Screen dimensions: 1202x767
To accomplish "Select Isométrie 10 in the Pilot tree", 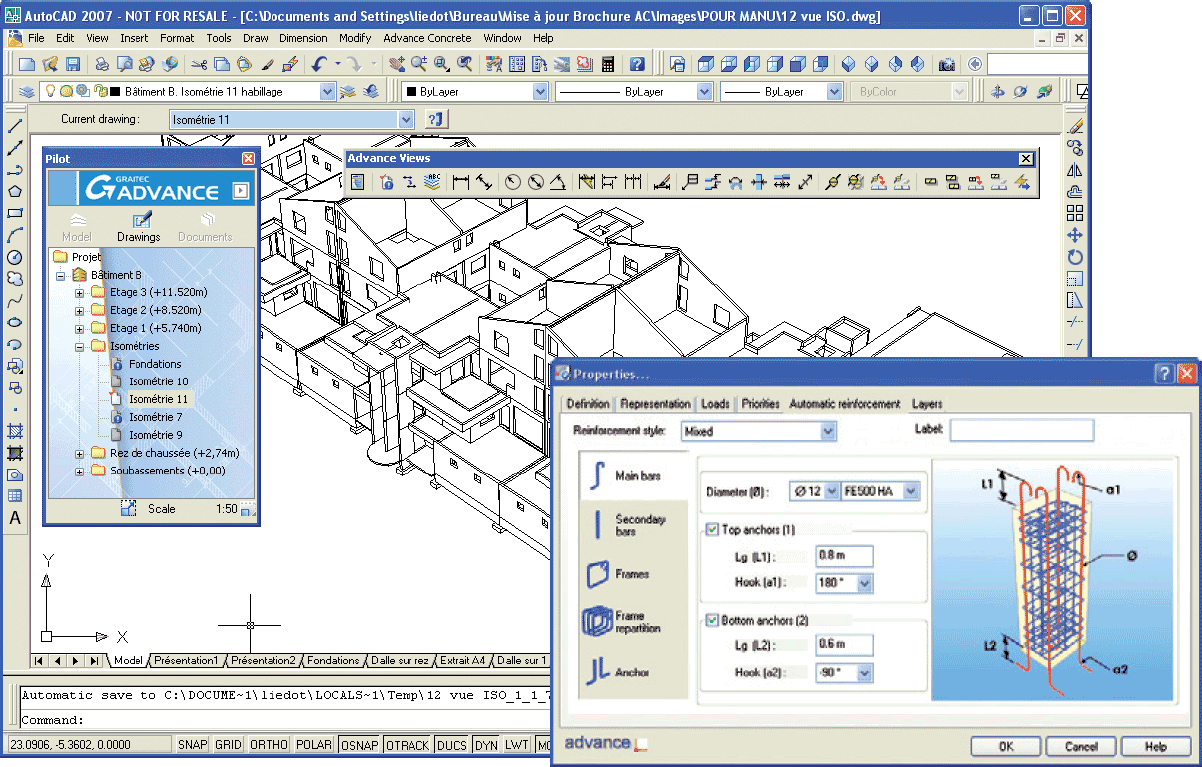I will [x=158, y=381].
